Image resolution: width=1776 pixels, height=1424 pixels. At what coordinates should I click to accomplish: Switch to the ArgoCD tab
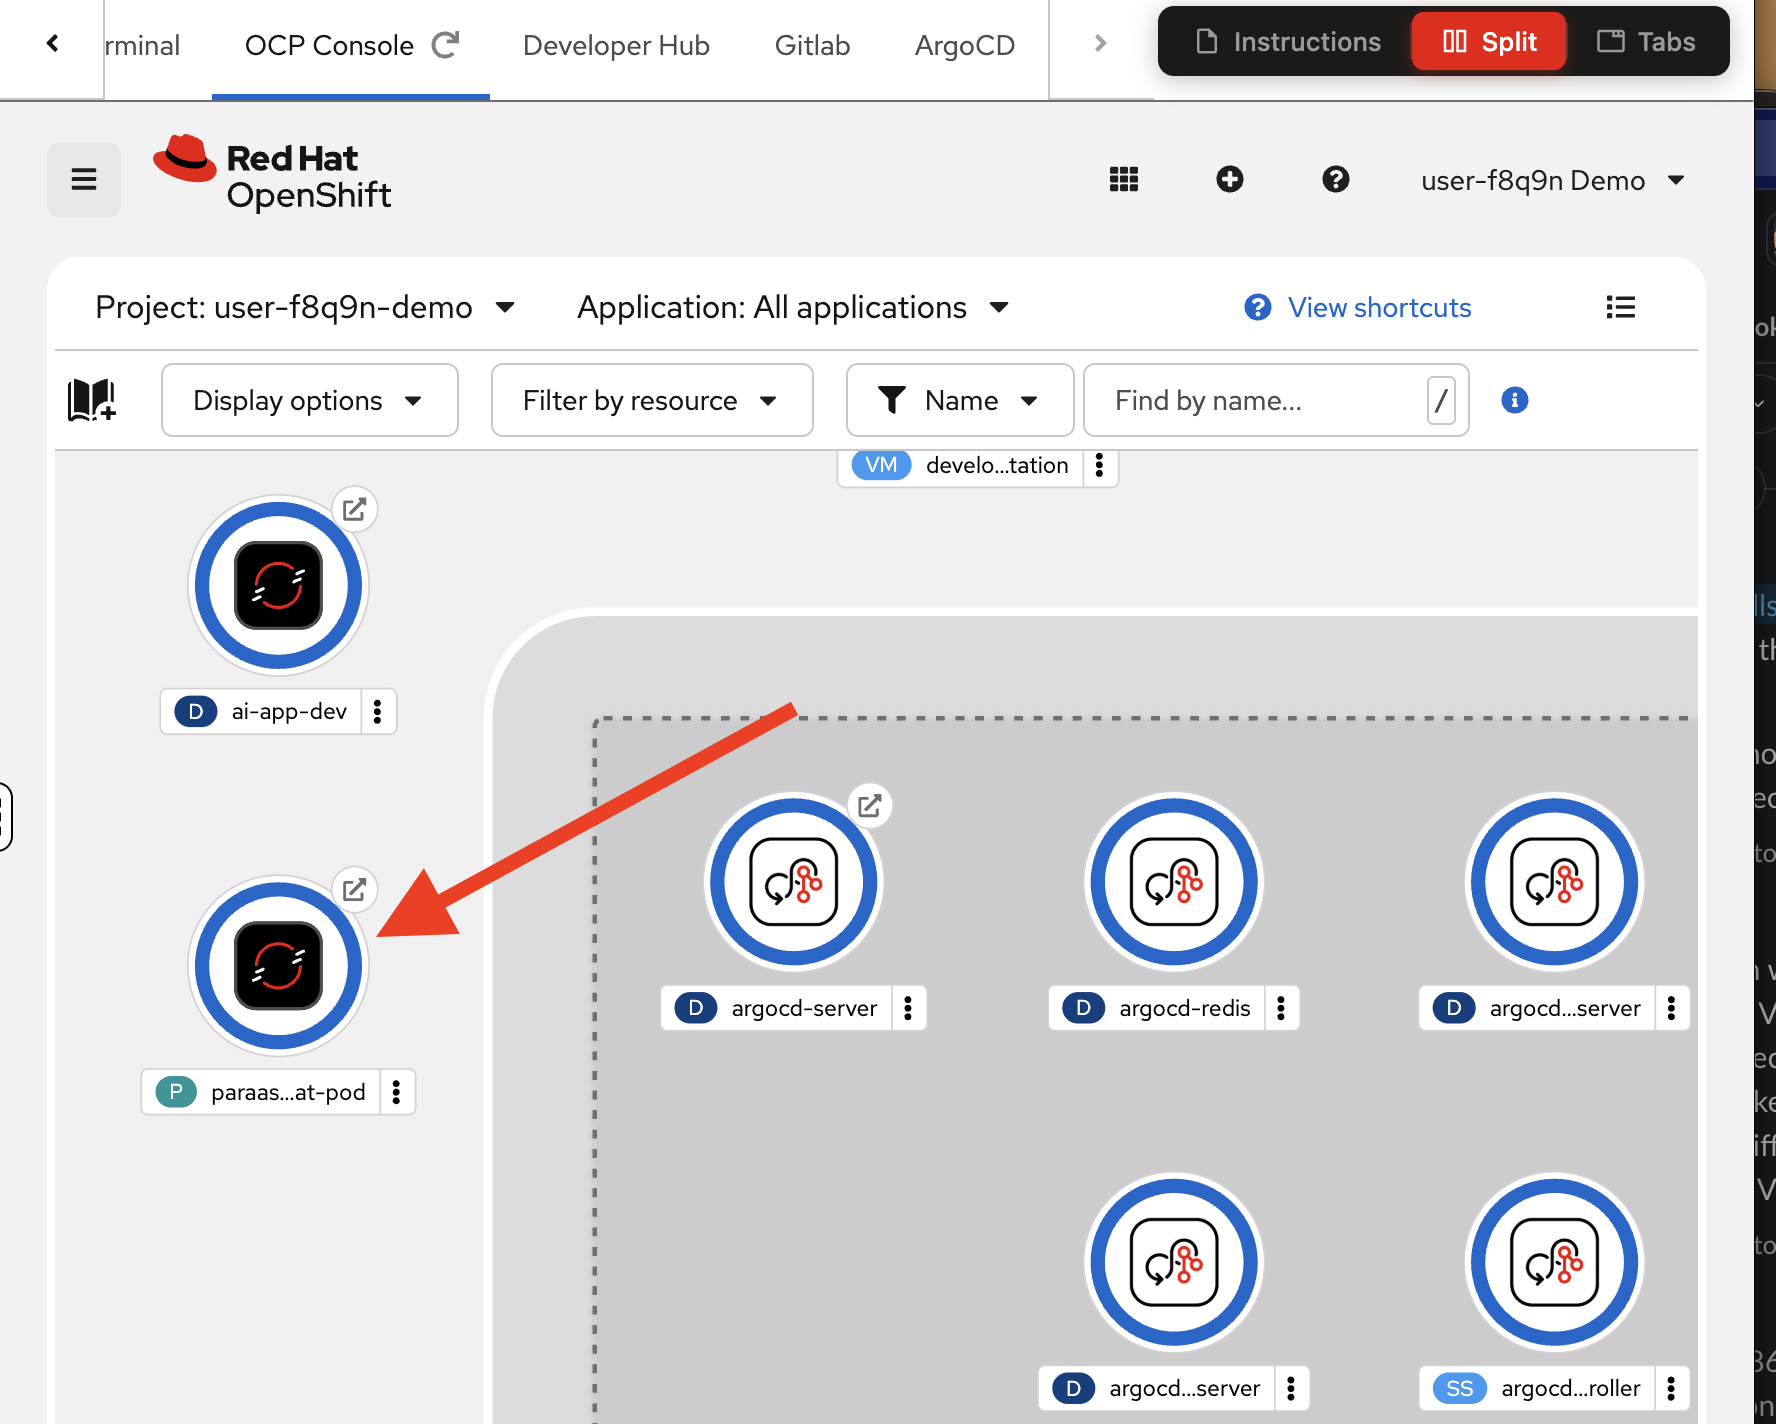click(x=964, y=46)
